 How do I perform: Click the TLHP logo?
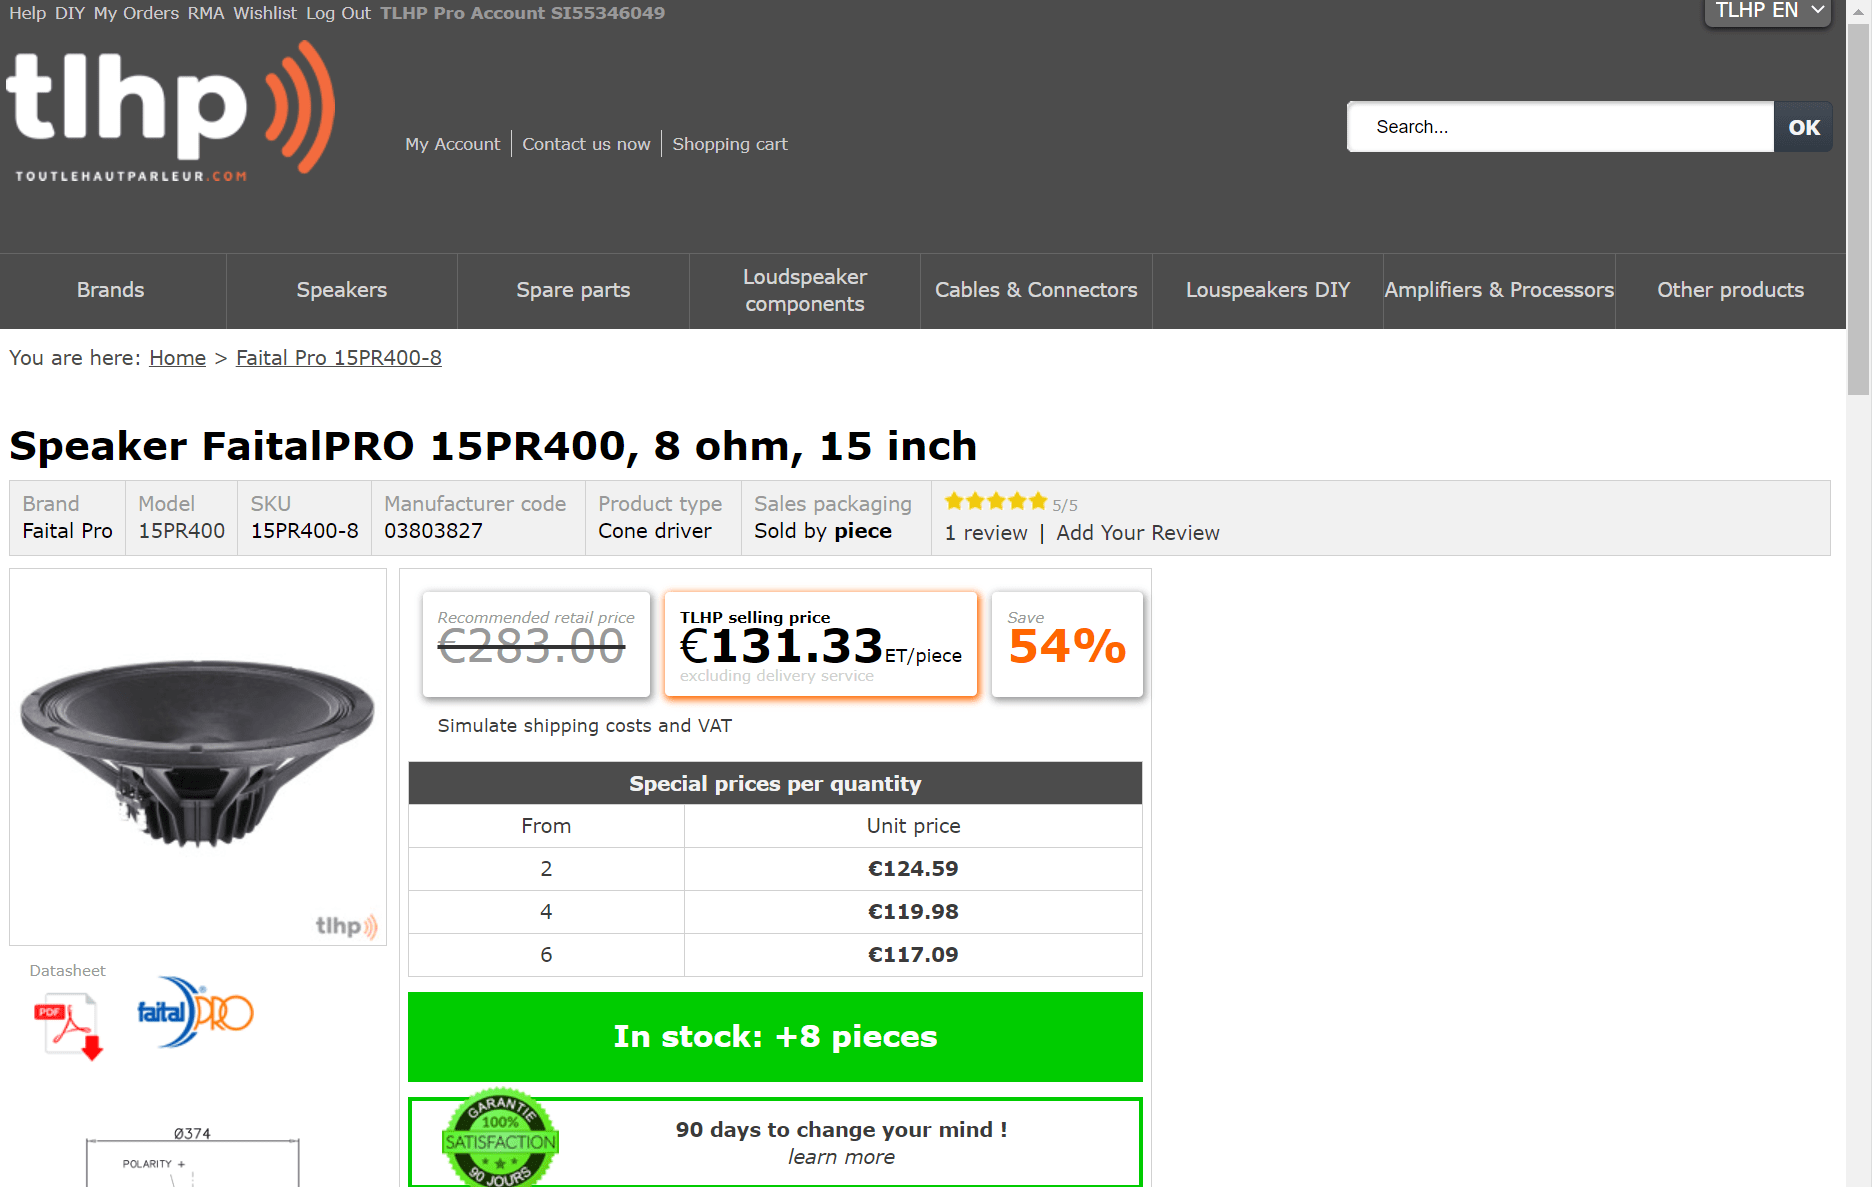click(170, 112)
